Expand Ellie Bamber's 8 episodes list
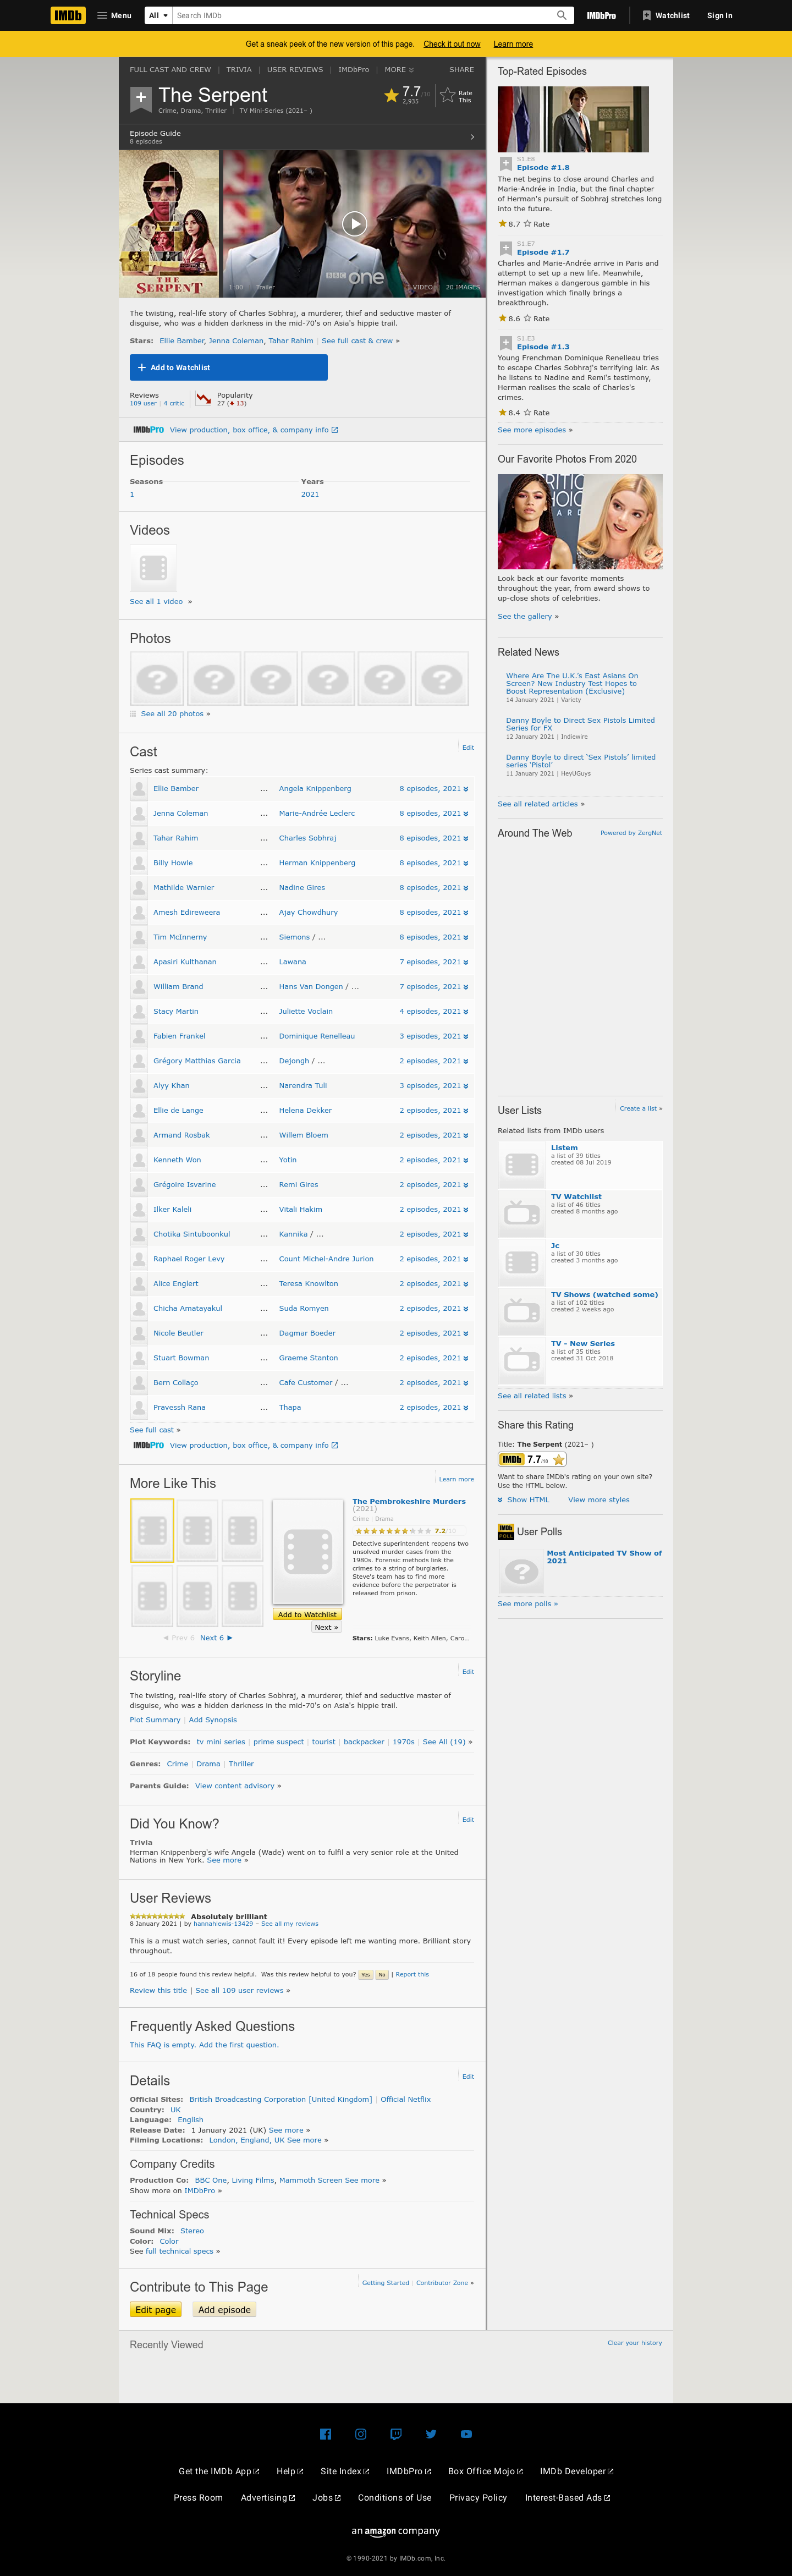 tap(465, 789)
